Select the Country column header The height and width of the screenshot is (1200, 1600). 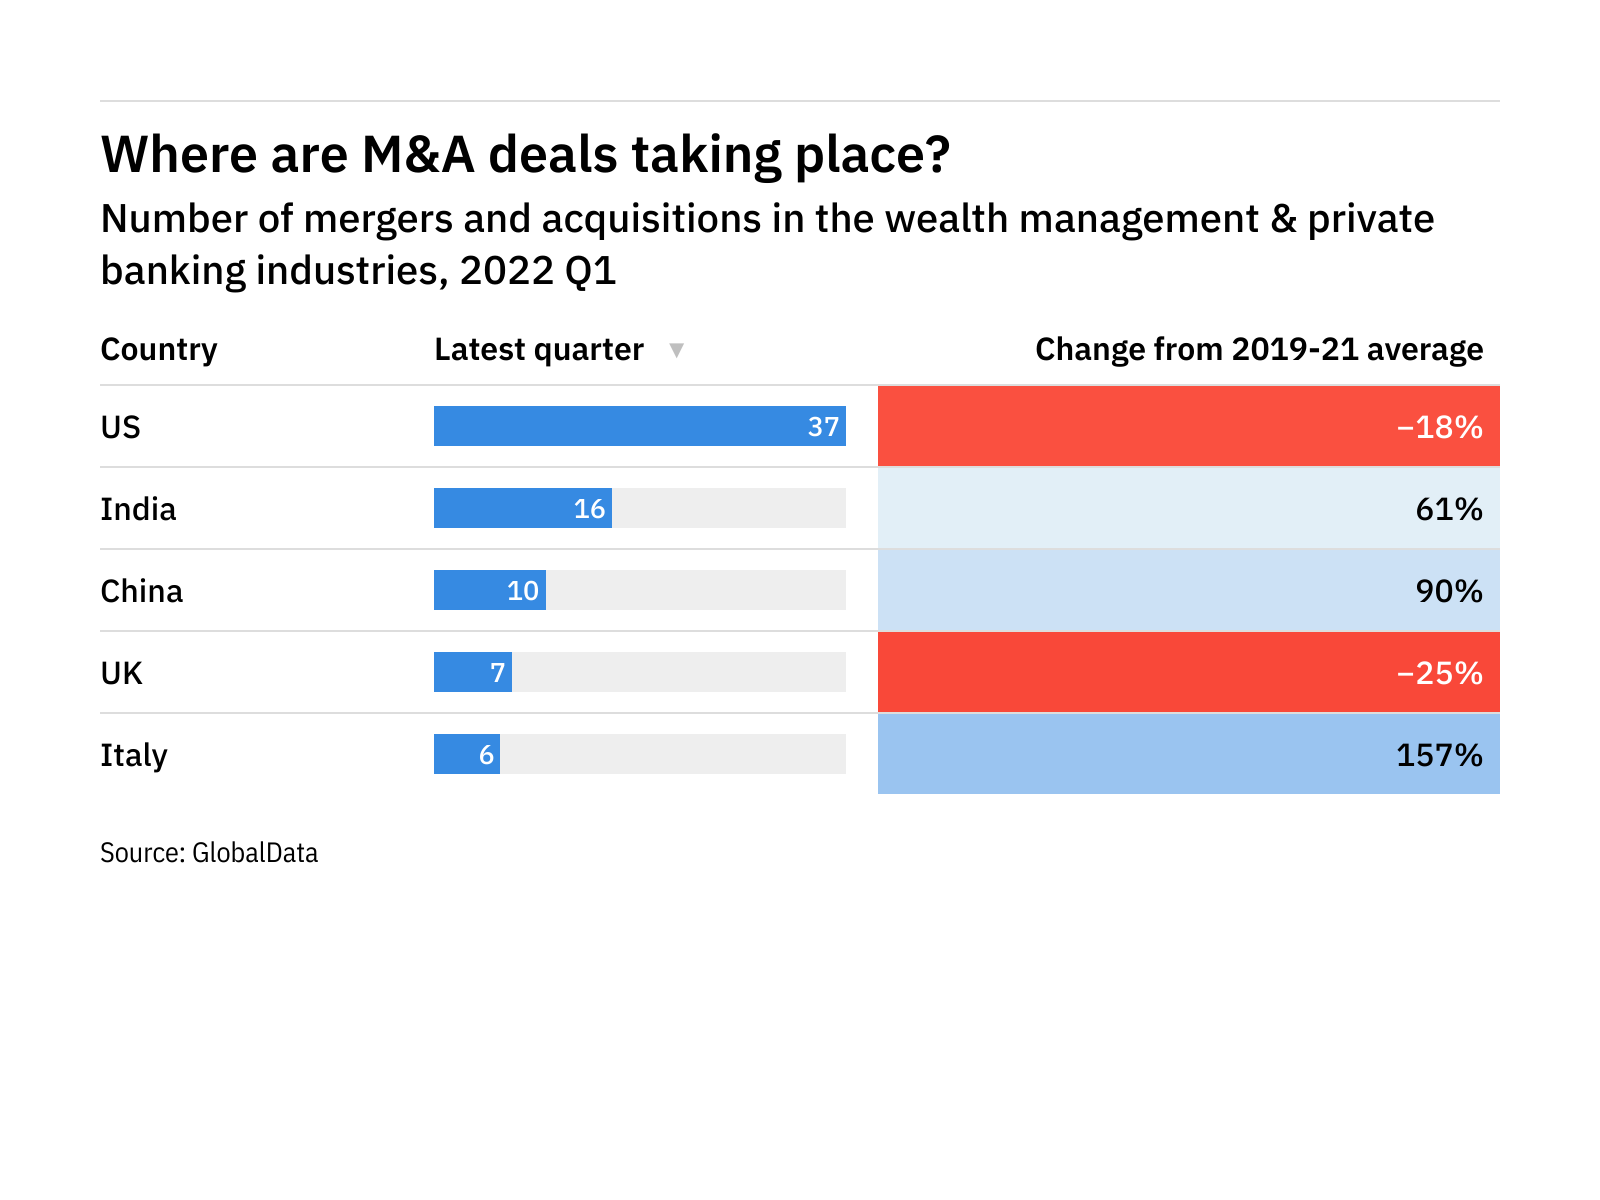pyautogui.click(x=159, y=350)
